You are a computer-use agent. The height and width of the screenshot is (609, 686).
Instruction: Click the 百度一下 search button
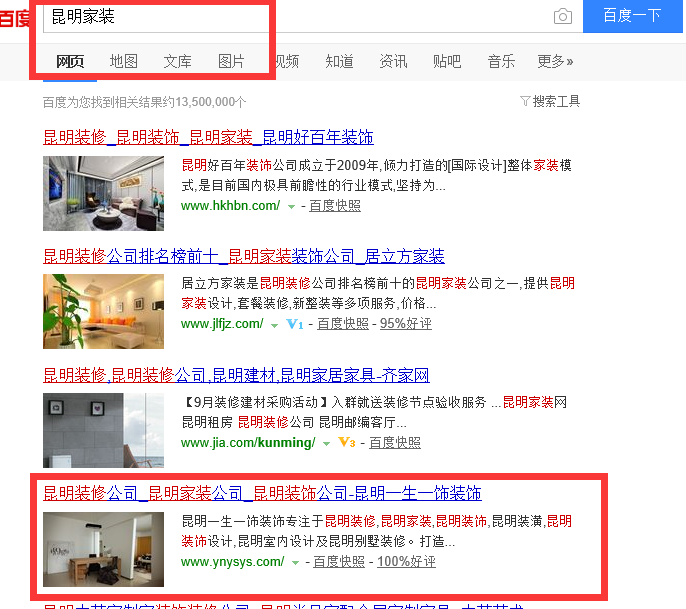pyautogui.click(x=632, y=16)
